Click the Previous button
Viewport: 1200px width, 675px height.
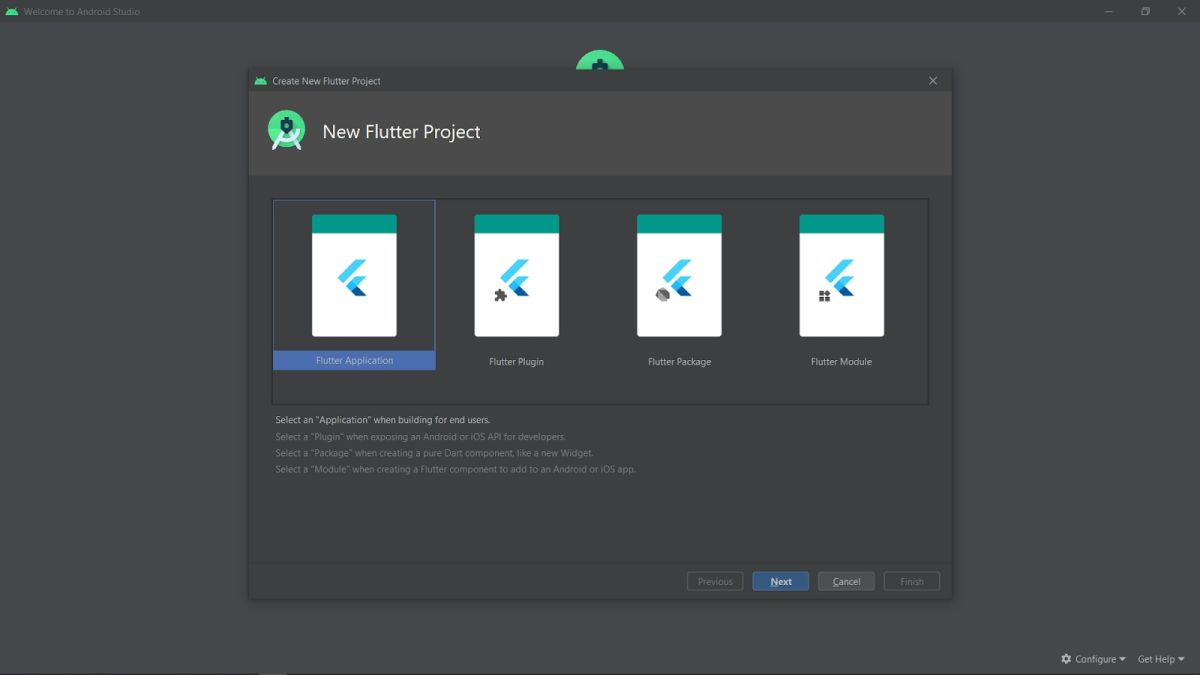(715, 581)
